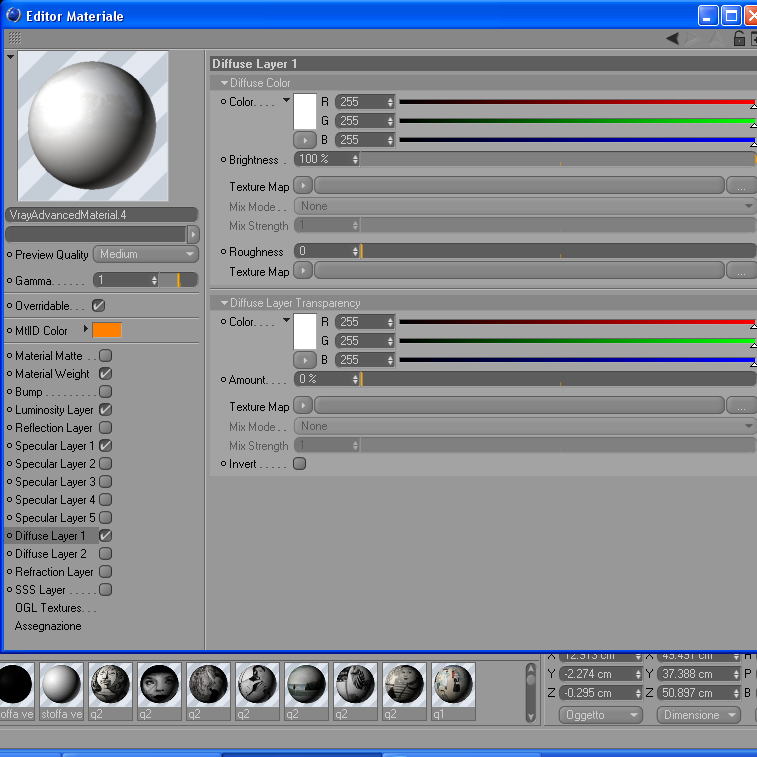The image size is (757, 757).
Task: Enable the Bump checkbox
Action: click(x=105, y=392)
